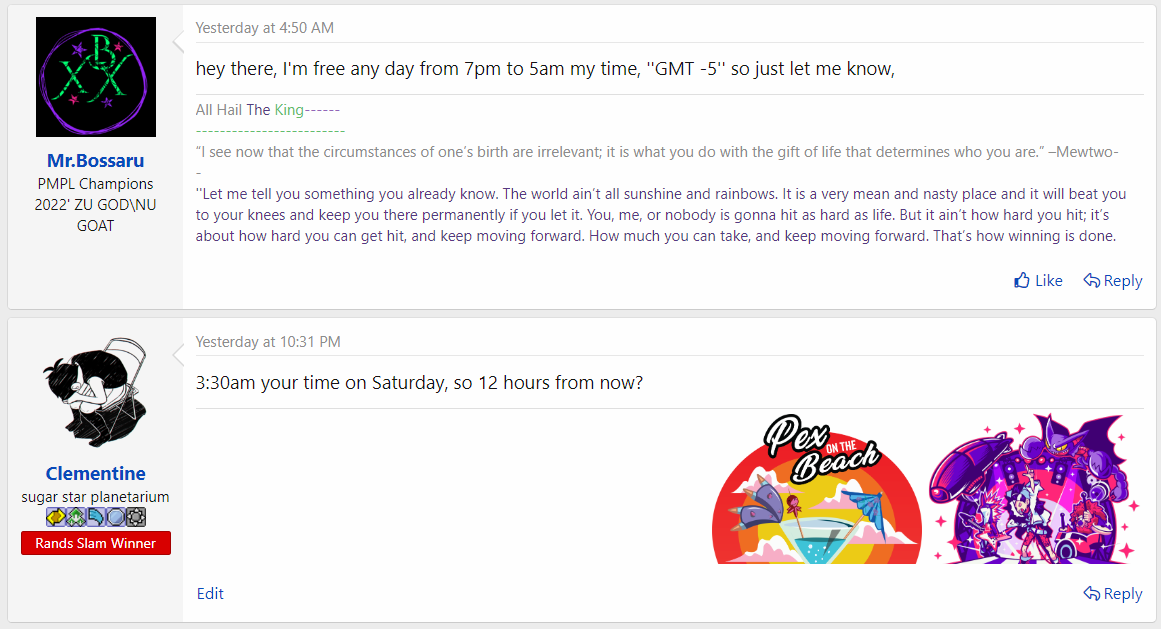Click the thumbs-up Like icon on Mr.Bossaru's post
This screenshot has width=1161, height=629.
click(1022, 281)
